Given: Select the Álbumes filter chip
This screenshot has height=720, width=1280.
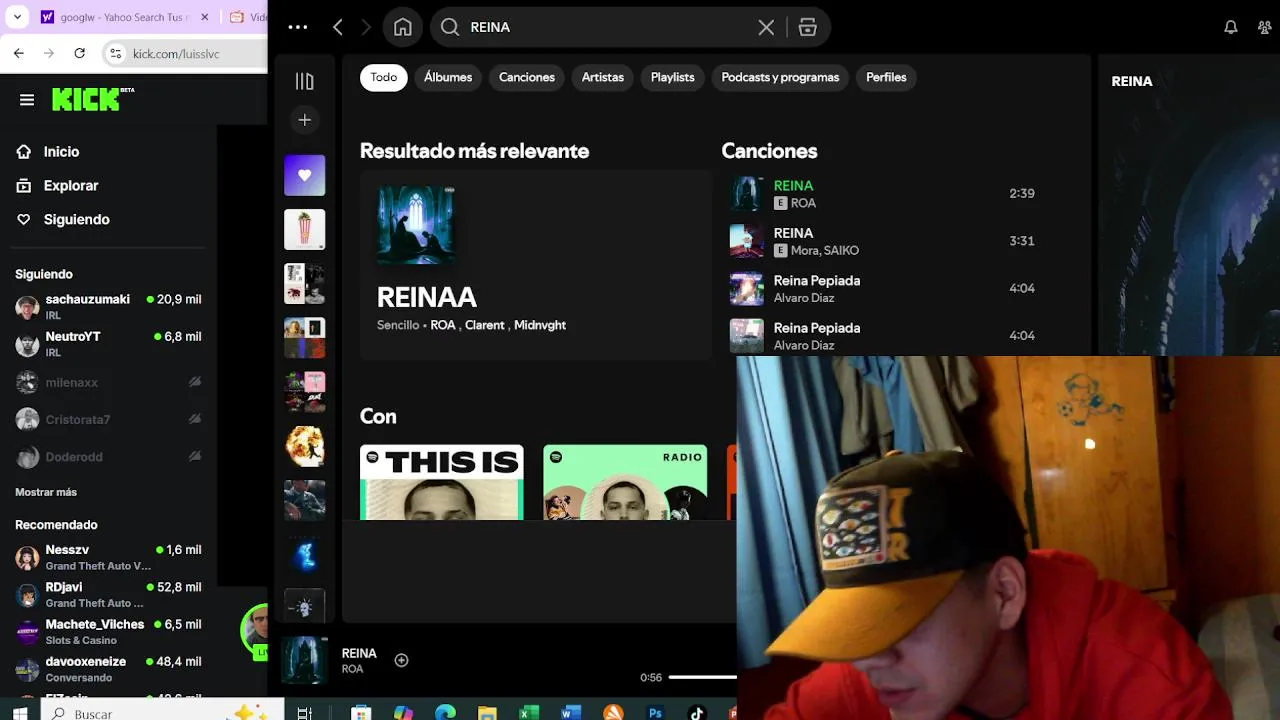Looking at the screenshot, I should click(x=448, y=77).
